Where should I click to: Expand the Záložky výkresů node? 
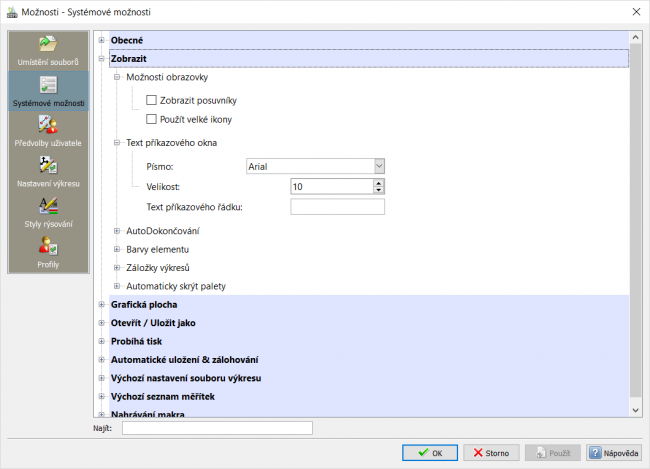point(117,268)
